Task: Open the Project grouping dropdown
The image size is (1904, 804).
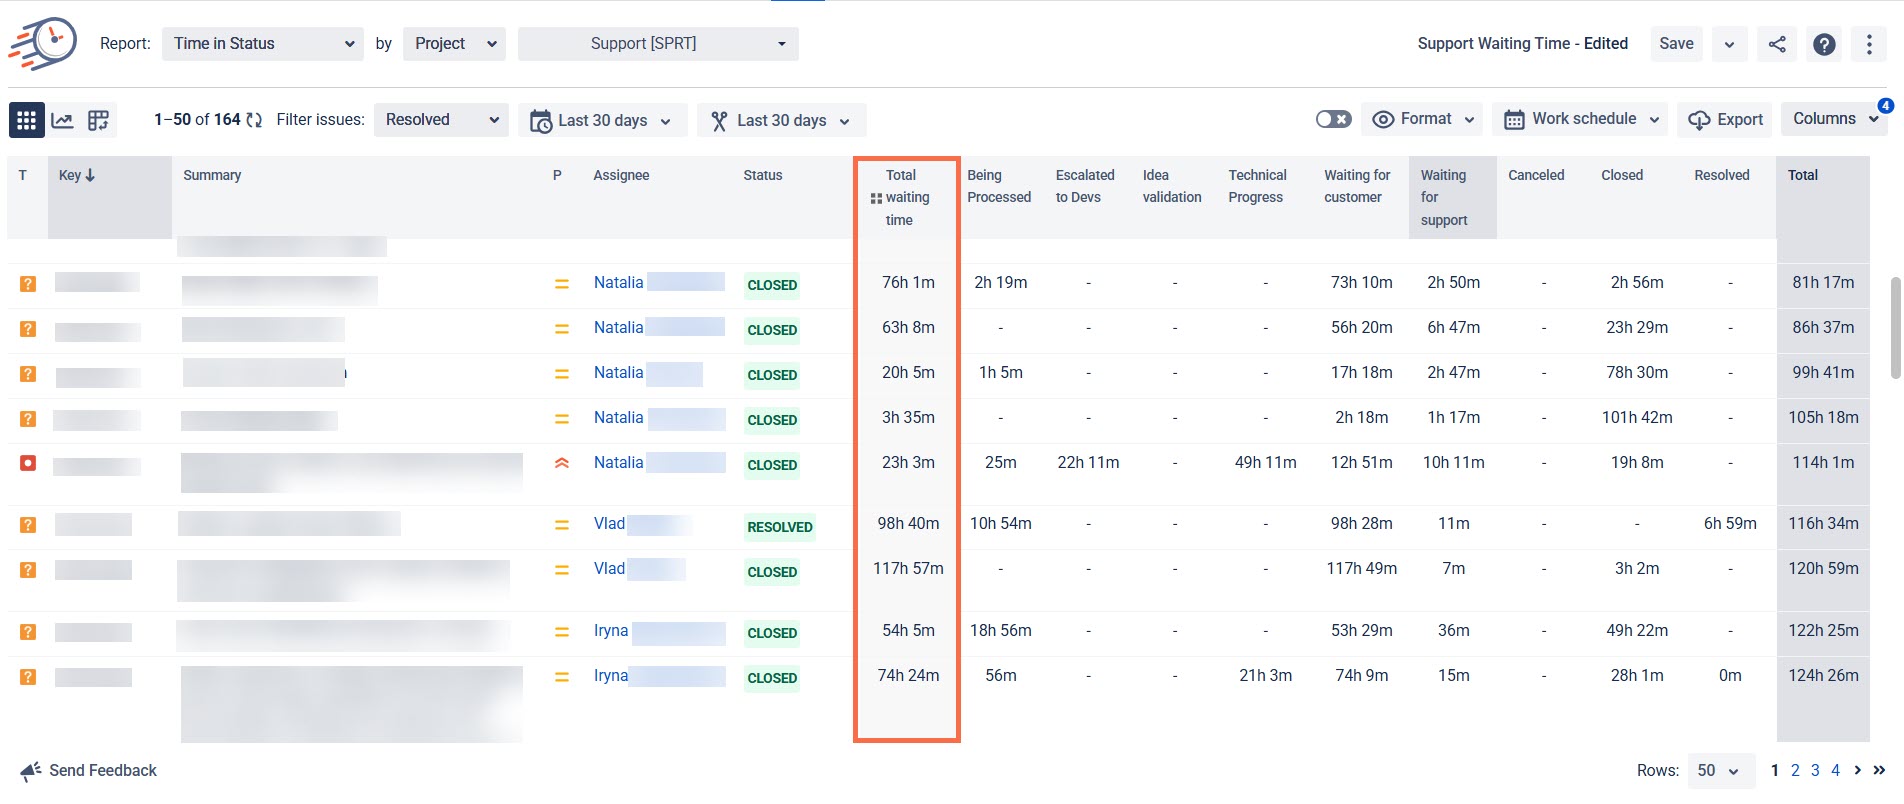Action: [x=454, y=44]
